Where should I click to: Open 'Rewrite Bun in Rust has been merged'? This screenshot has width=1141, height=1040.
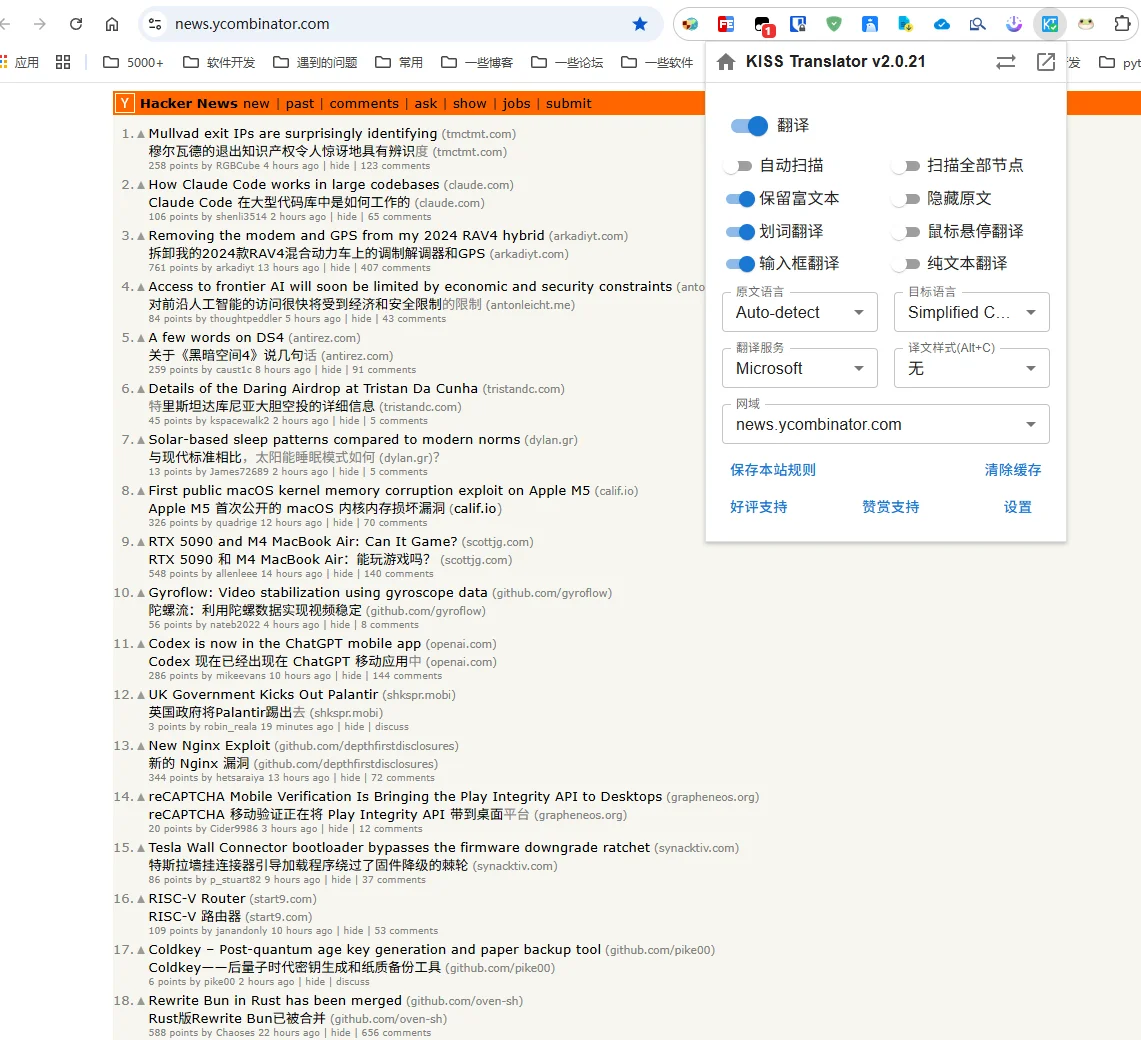click(x=275, y=1001)
